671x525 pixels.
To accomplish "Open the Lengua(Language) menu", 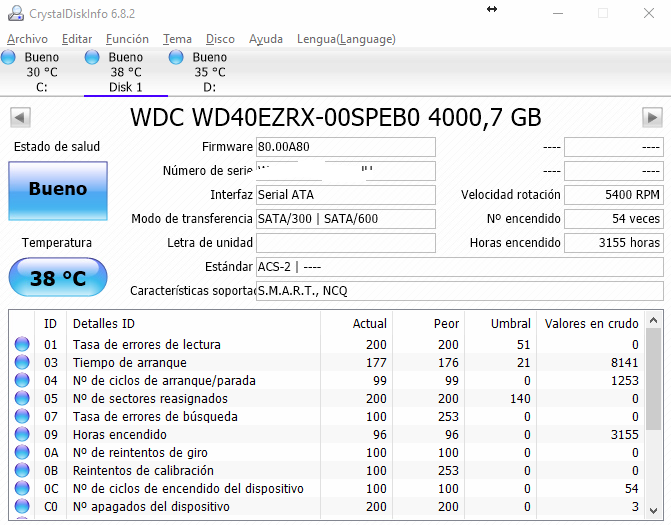I will tap(346, 39).
